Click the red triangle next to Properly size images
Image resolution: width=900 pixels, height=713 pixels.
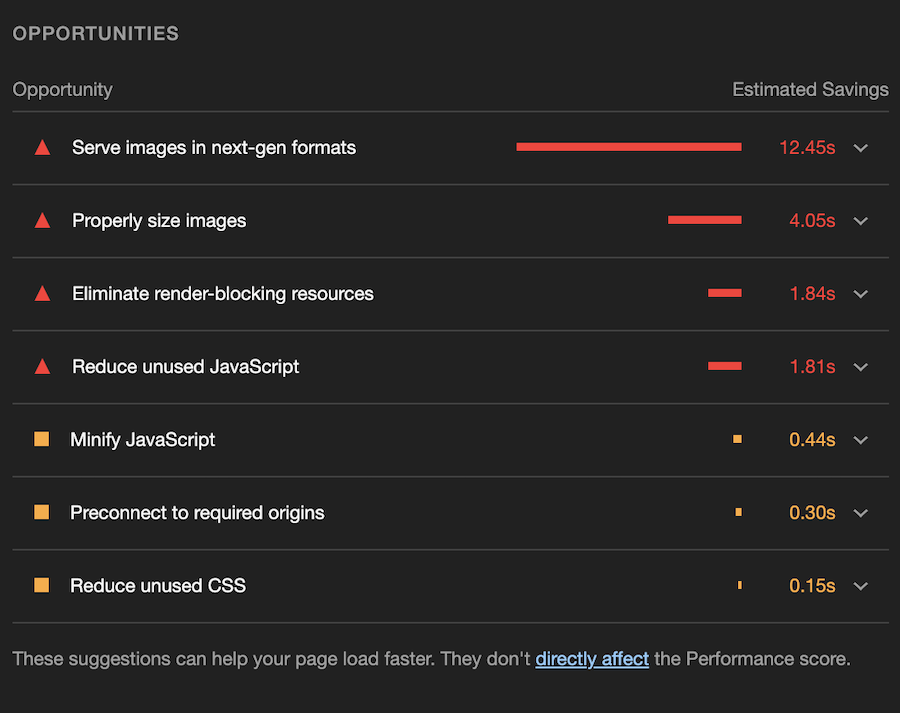coord(42,221)
